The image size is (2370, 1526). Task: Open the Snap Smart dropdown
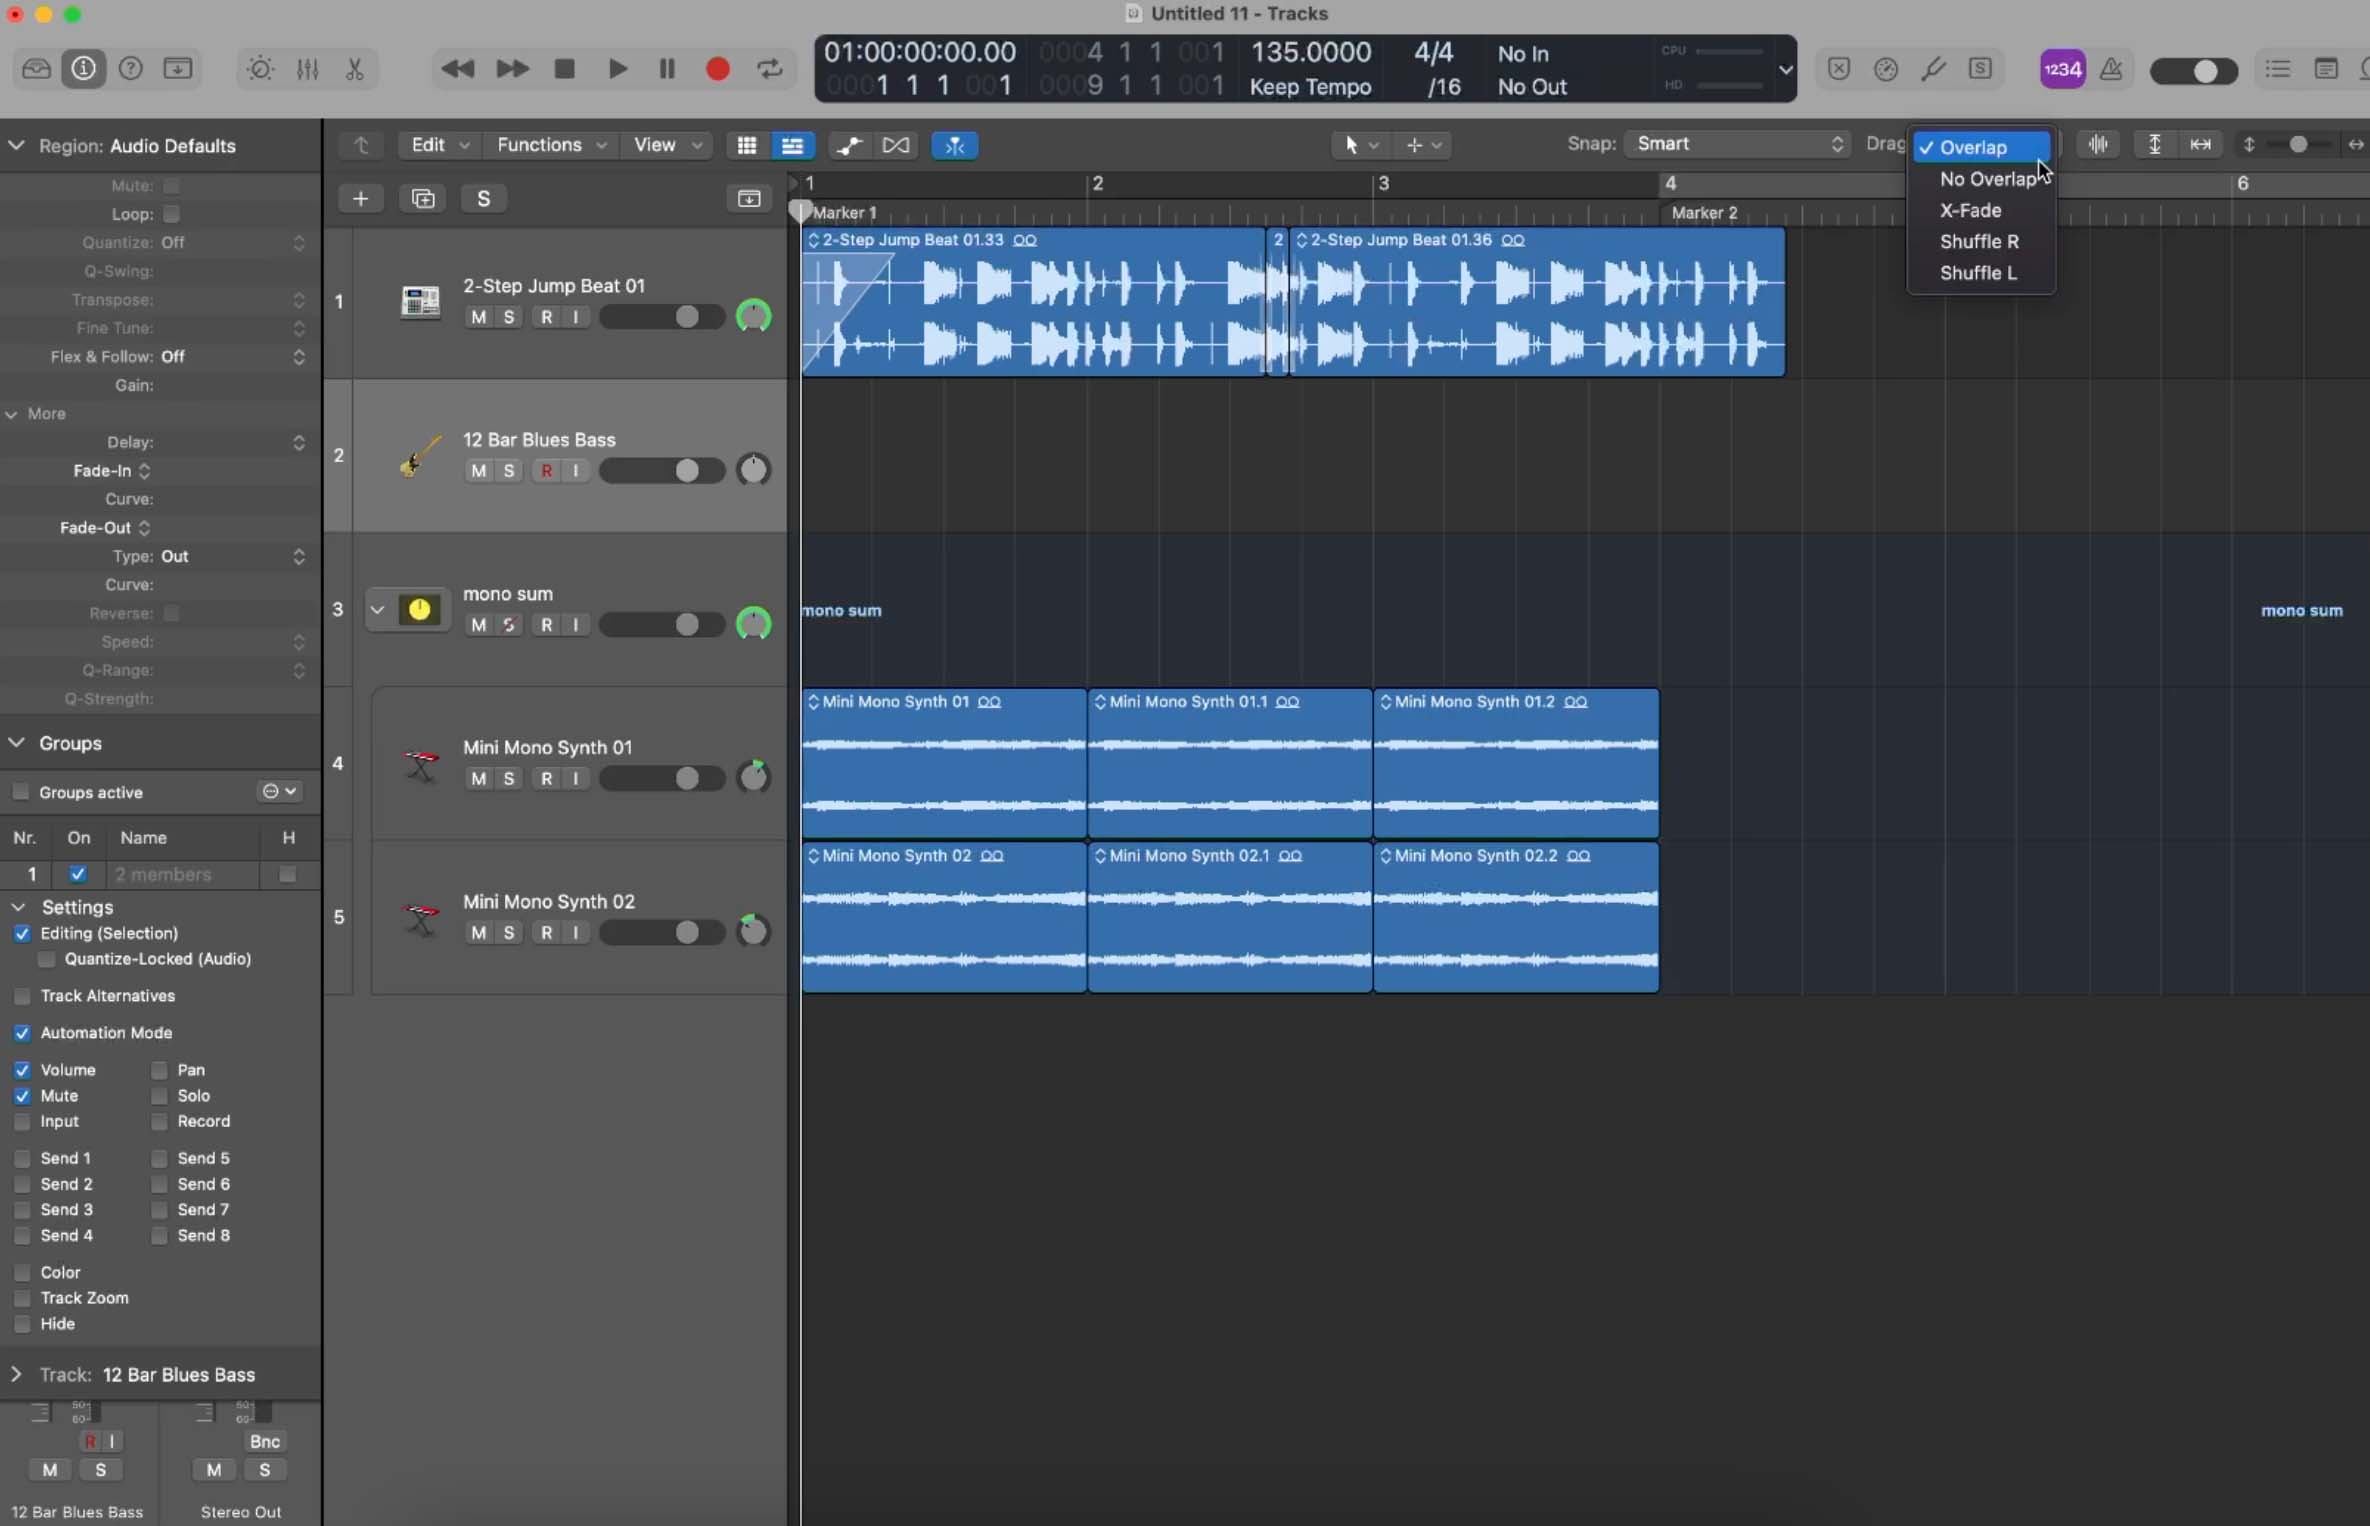click(1737, 144)
